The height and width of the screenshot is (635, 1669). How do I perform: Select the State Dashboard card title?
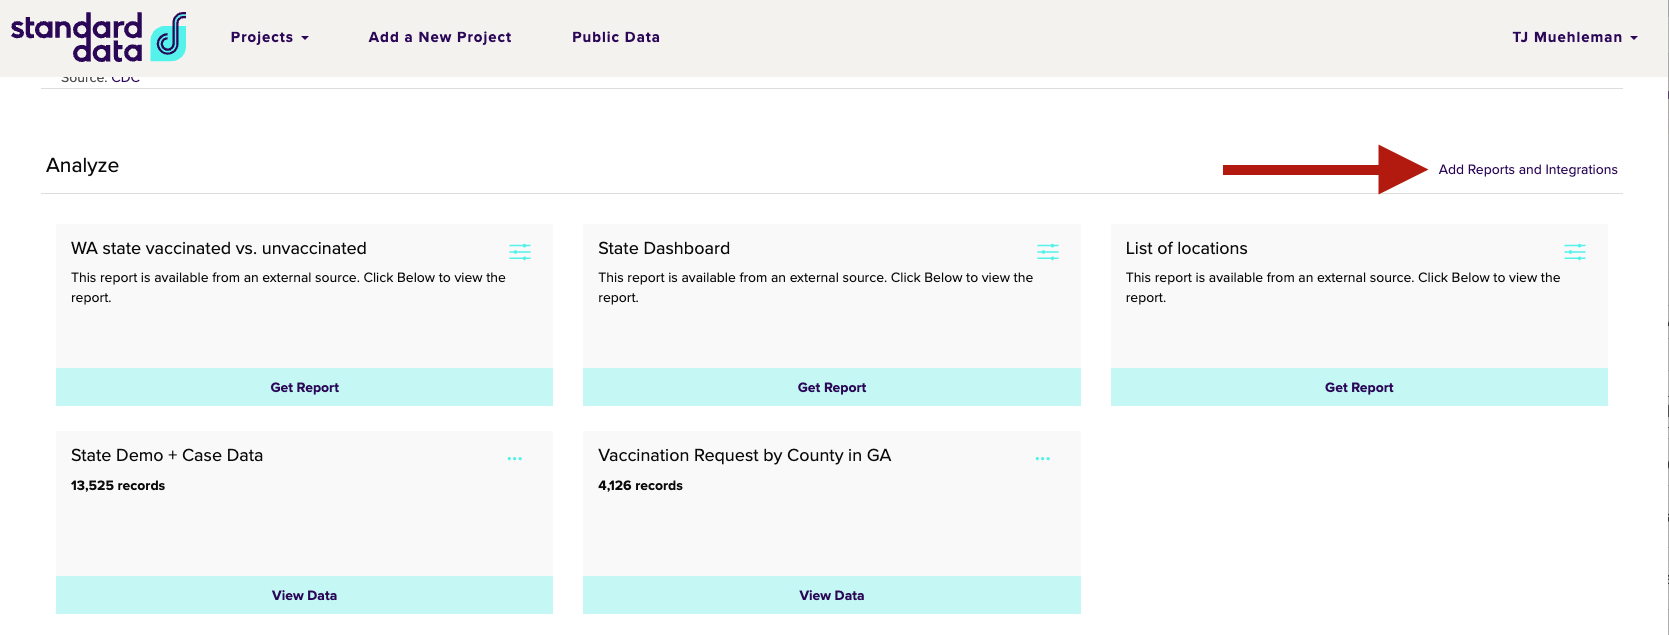[x=664, y=248]
